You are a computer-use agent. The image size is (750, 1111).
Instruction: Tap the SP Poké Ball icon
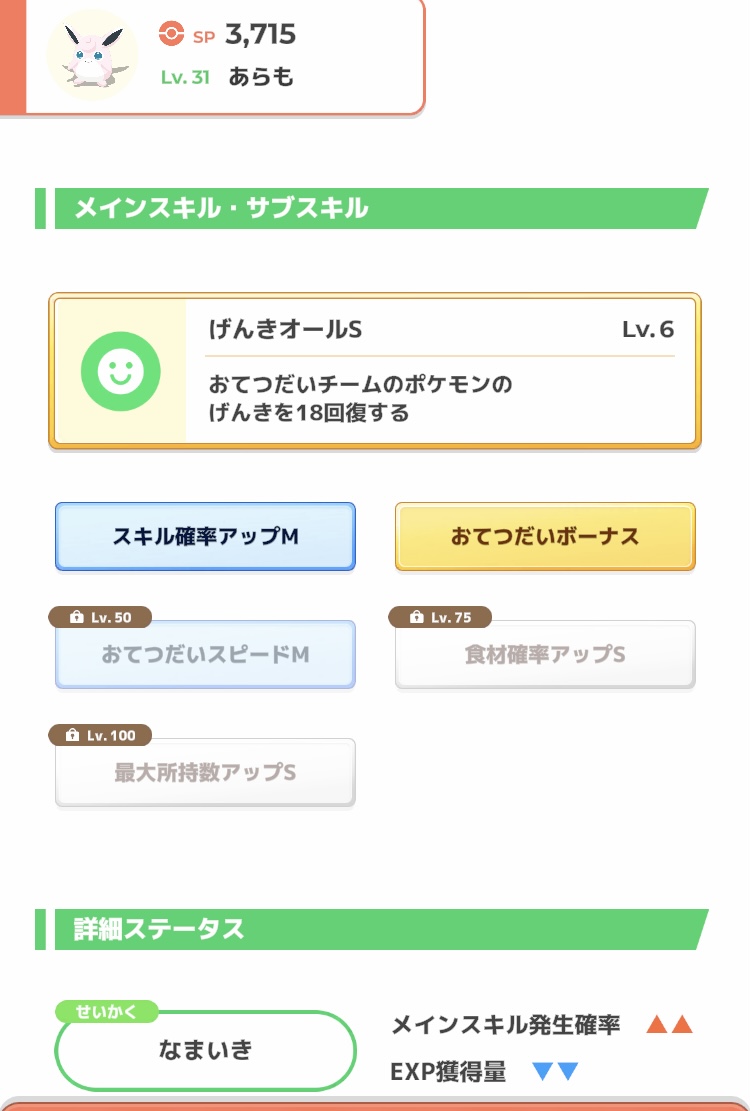[x=171, y=33]
